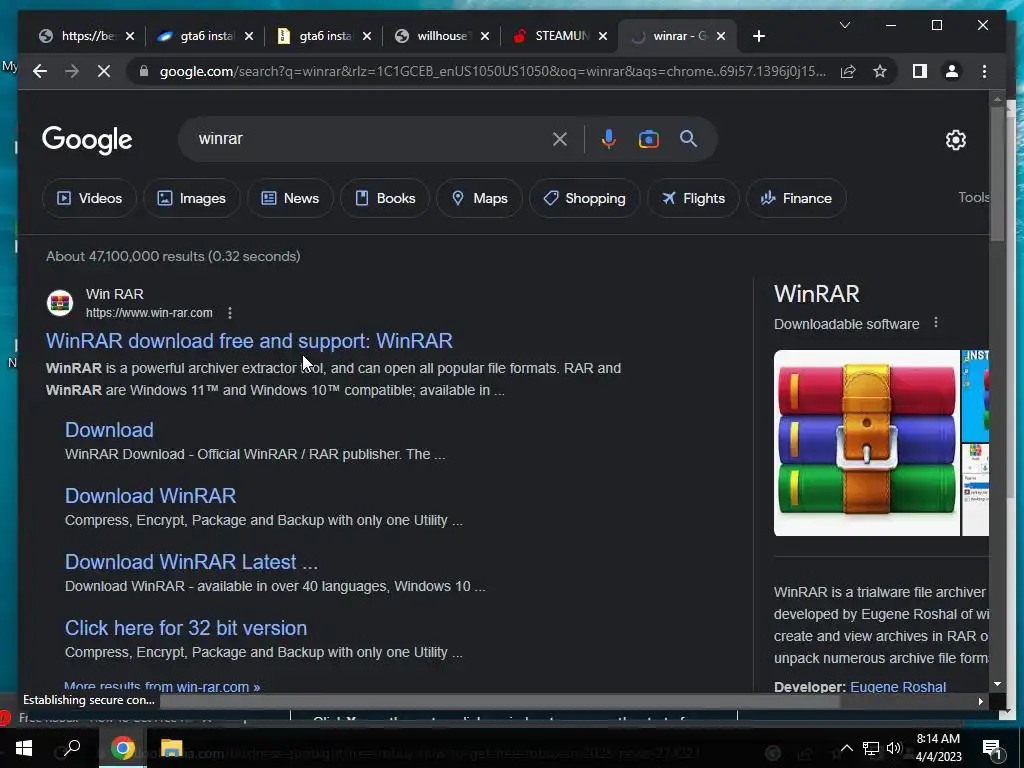Switch to the first gta6 install tab
The height and width of the screenshot is (768, 1024).
204,36
